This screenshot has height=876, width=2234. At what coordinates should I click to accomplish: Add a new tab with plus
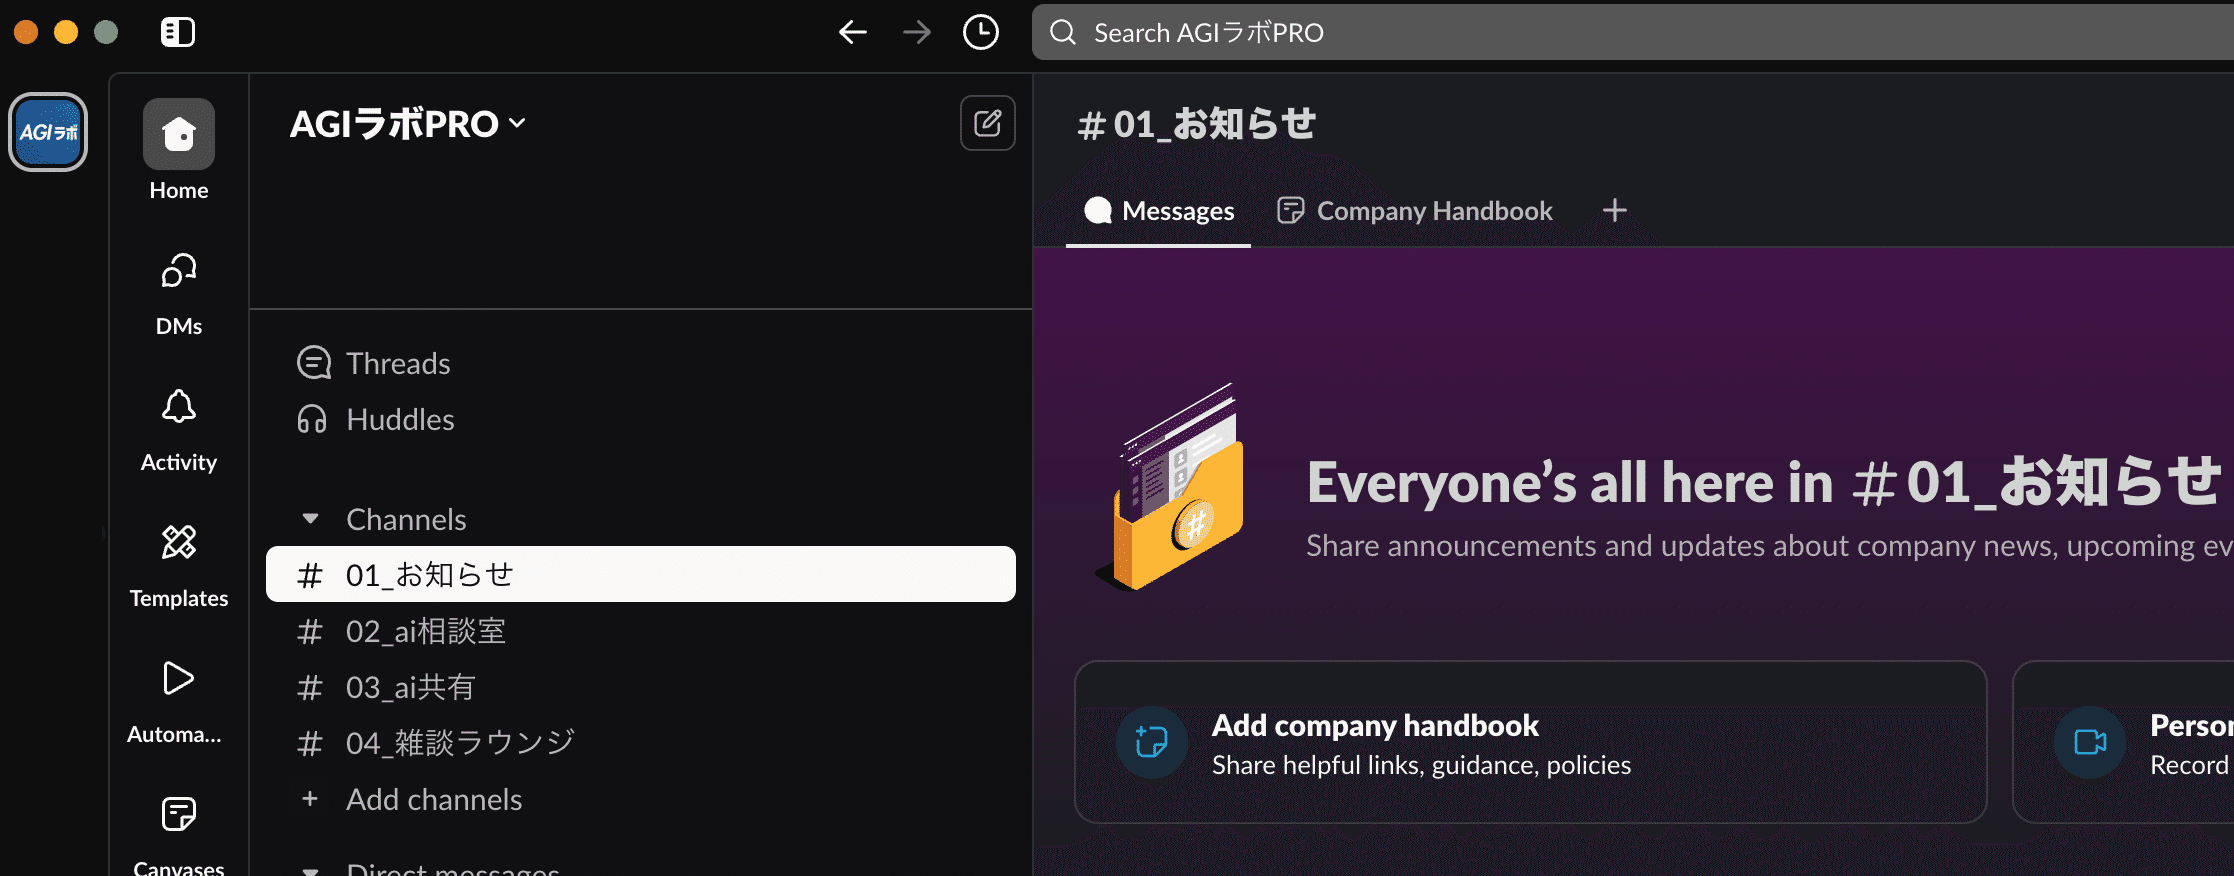tap(1614, 211)
